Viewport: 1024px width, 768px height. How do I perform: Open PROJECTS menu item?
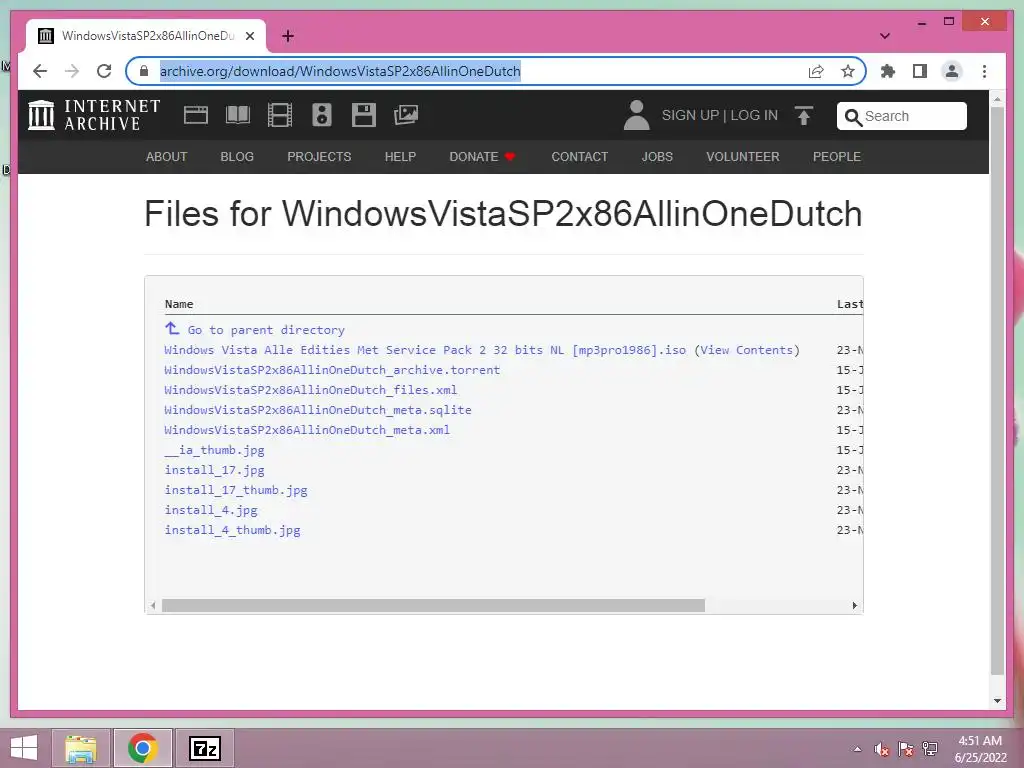319,157
